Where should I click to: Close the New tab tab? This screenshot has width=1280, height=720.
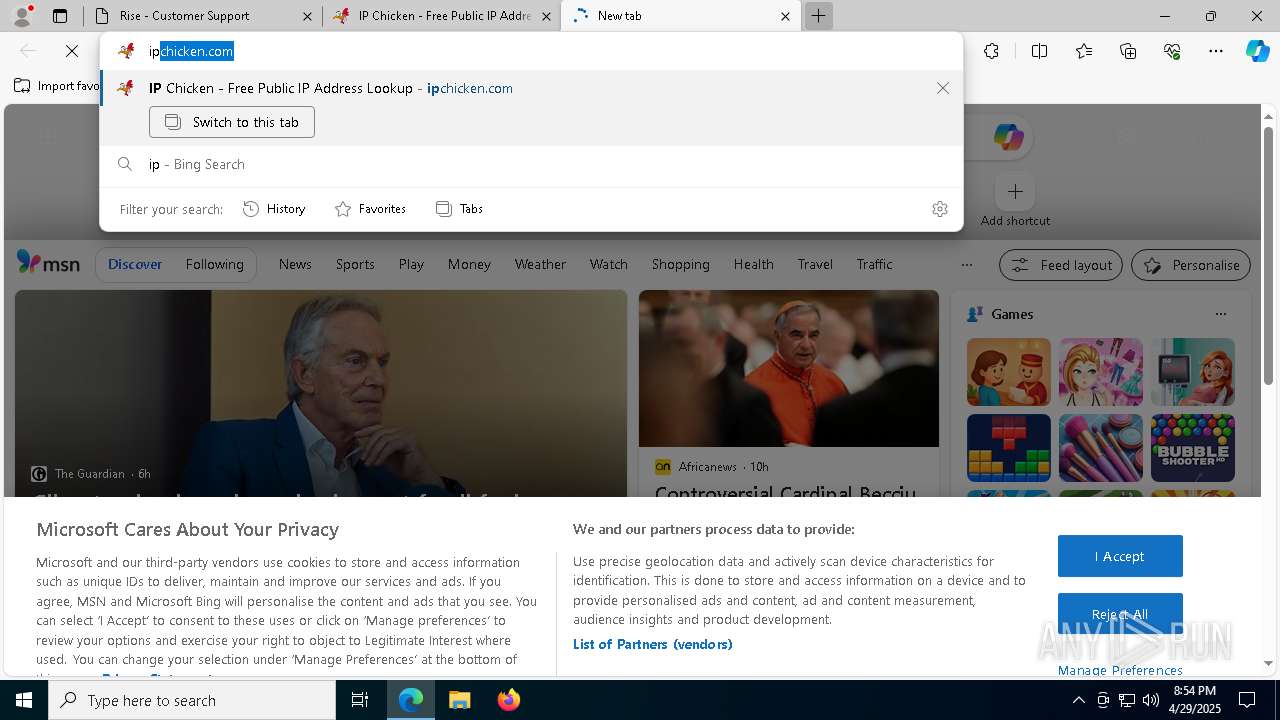tap(785, 16)
